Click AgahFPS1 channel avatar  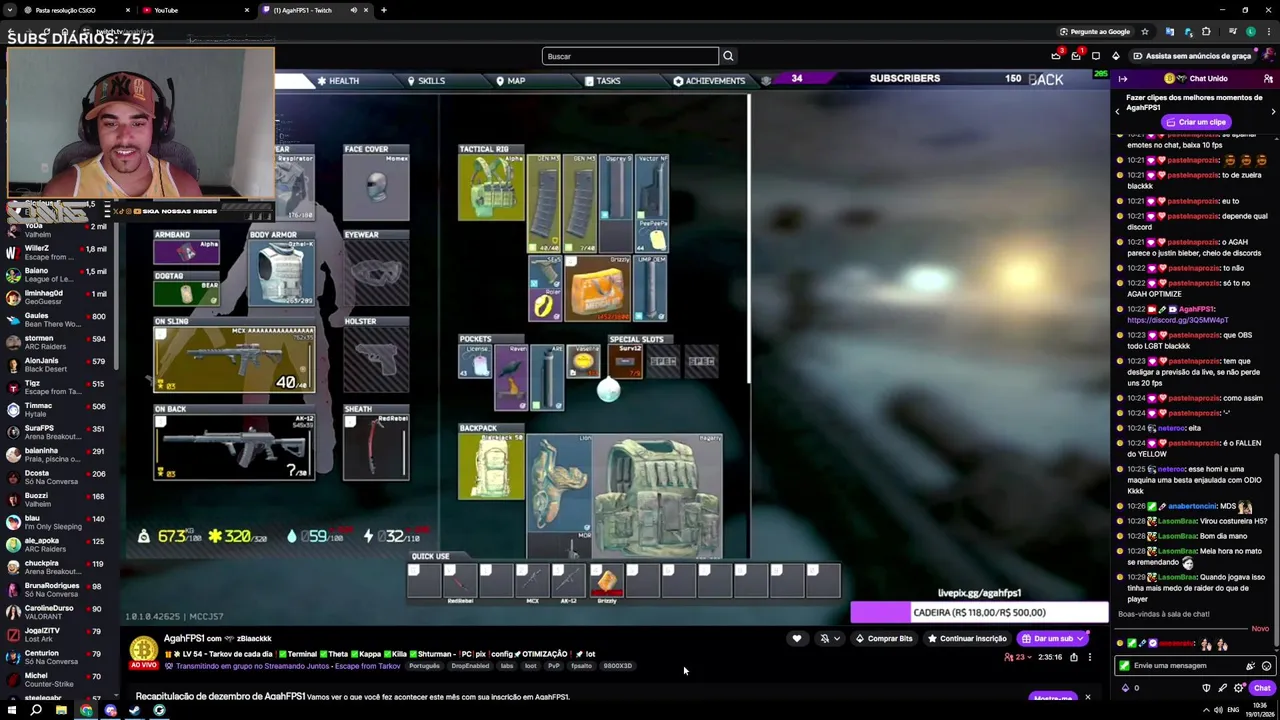(144, 649)
